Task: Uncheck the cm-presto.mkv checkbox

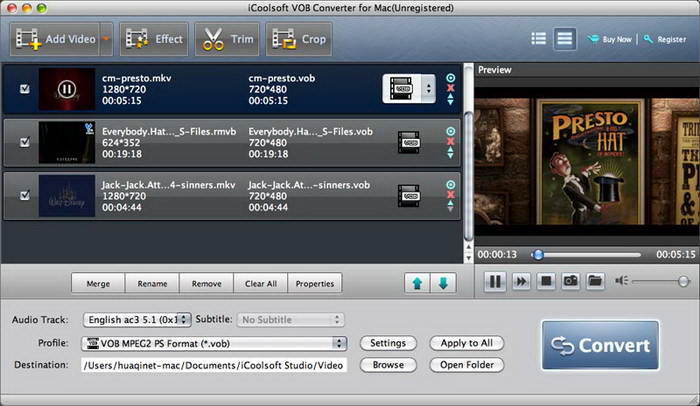Action: [25, 89]
